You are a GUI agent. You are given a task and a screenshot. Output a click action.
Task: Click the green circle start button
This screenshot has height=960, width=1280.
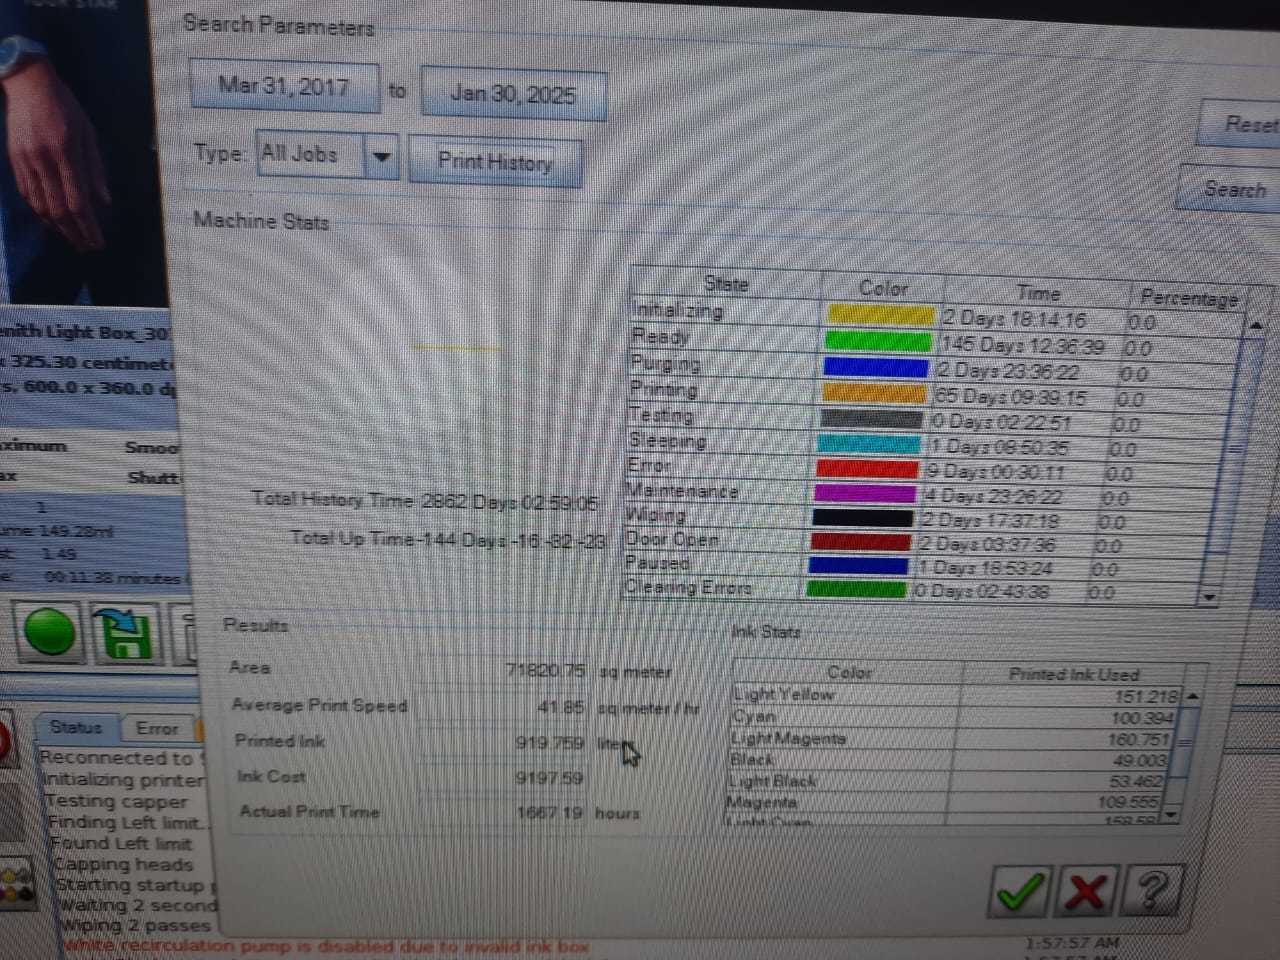(x=49, y=633)
